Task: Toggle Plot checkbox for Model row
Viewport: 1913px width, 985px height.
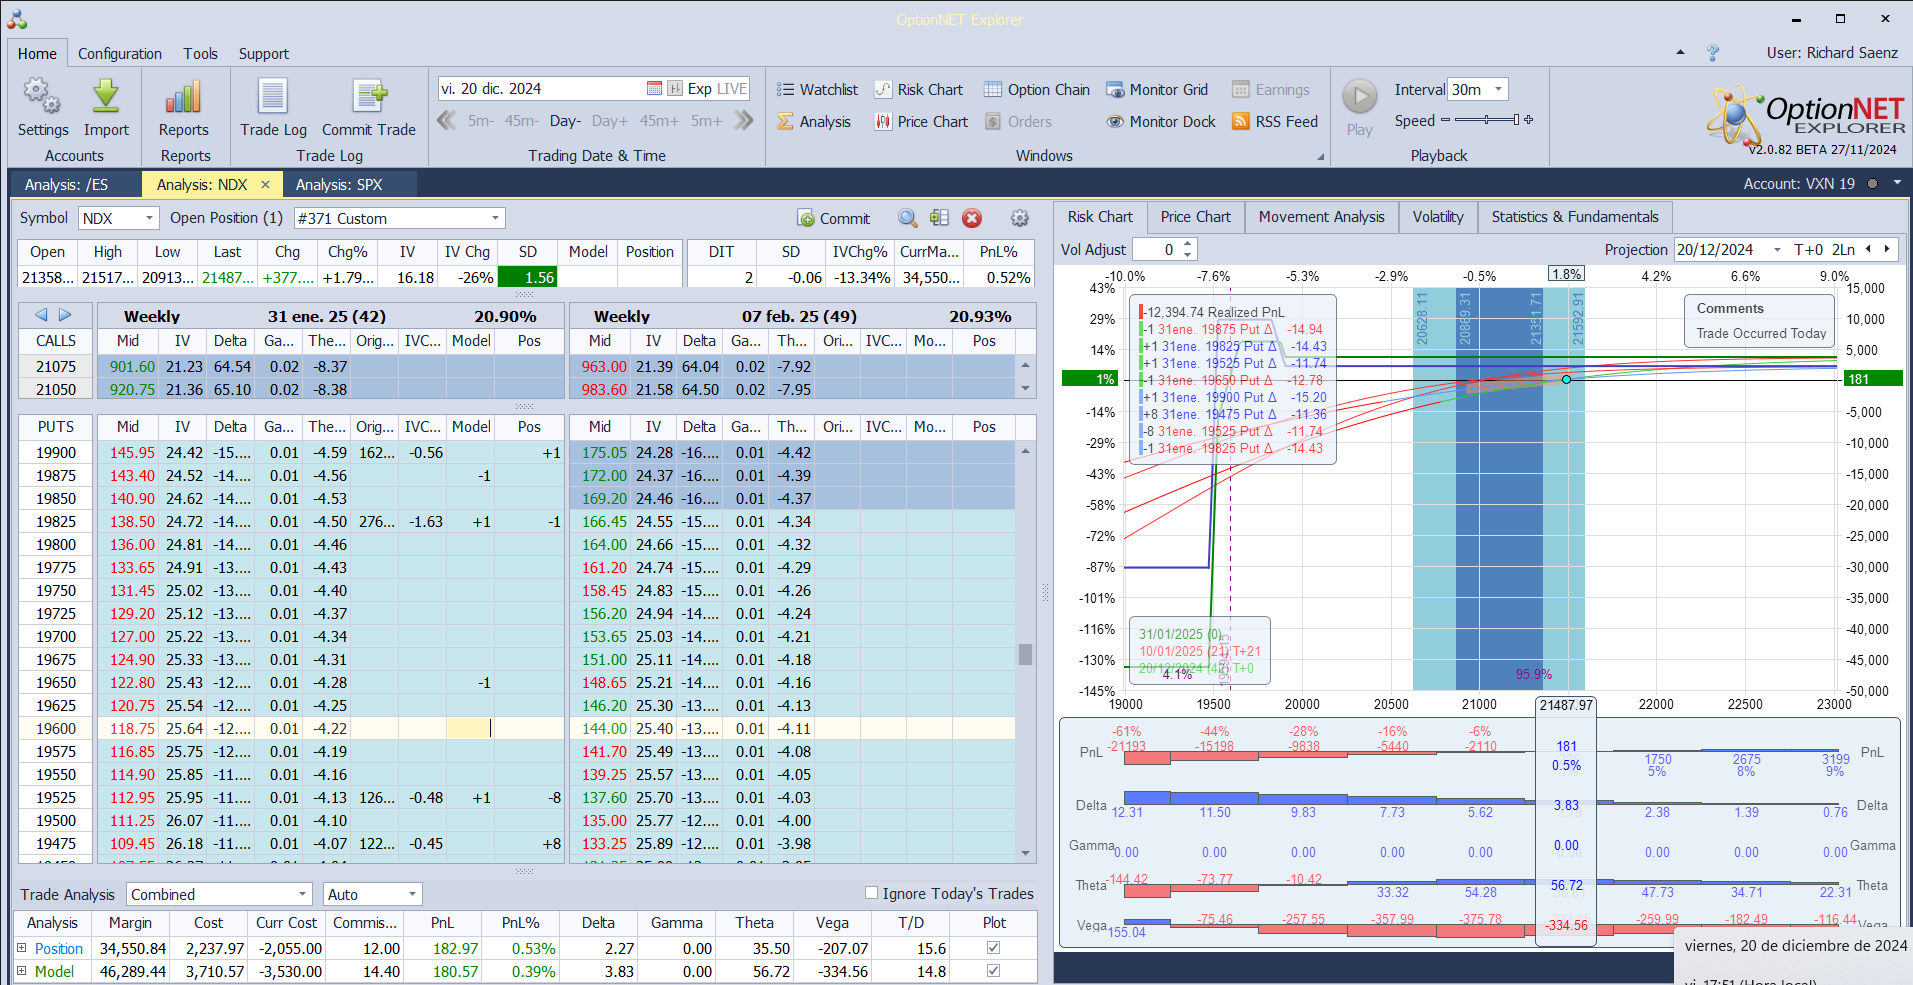Action: click(993, 970)
